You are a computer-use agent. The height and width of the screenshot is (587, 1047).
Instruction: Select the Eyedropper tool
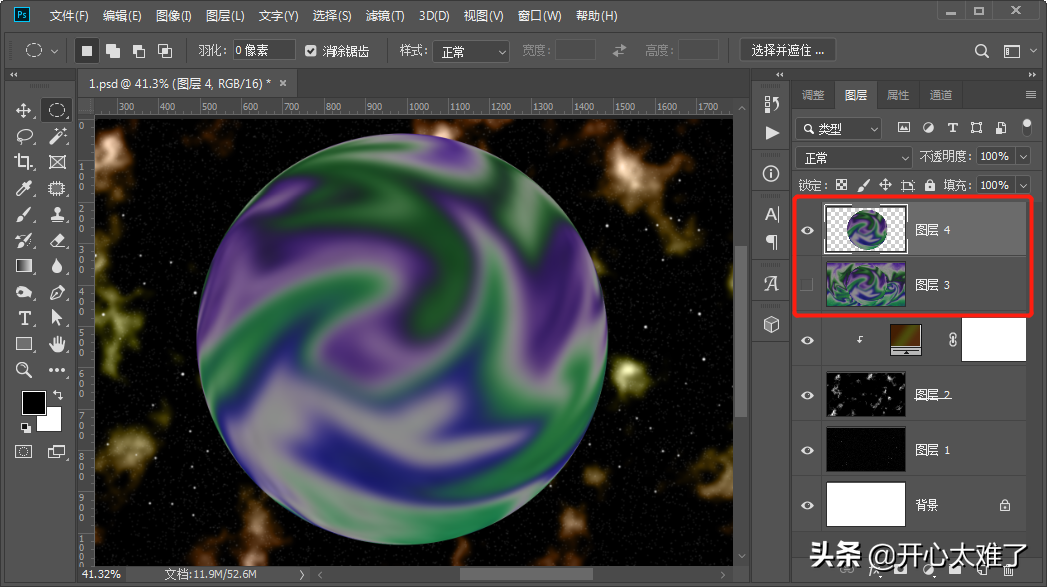pos(24,188)
